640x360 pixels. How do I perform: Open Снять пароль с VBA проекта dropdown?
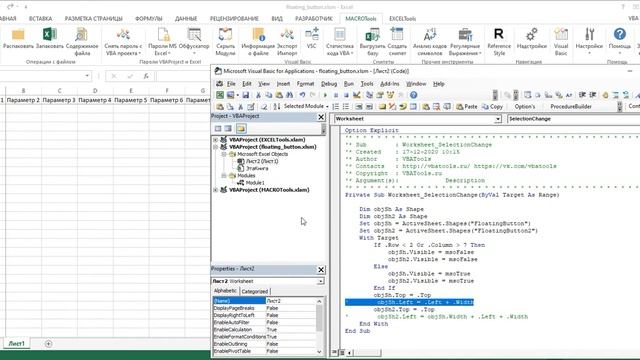[123, 42]
